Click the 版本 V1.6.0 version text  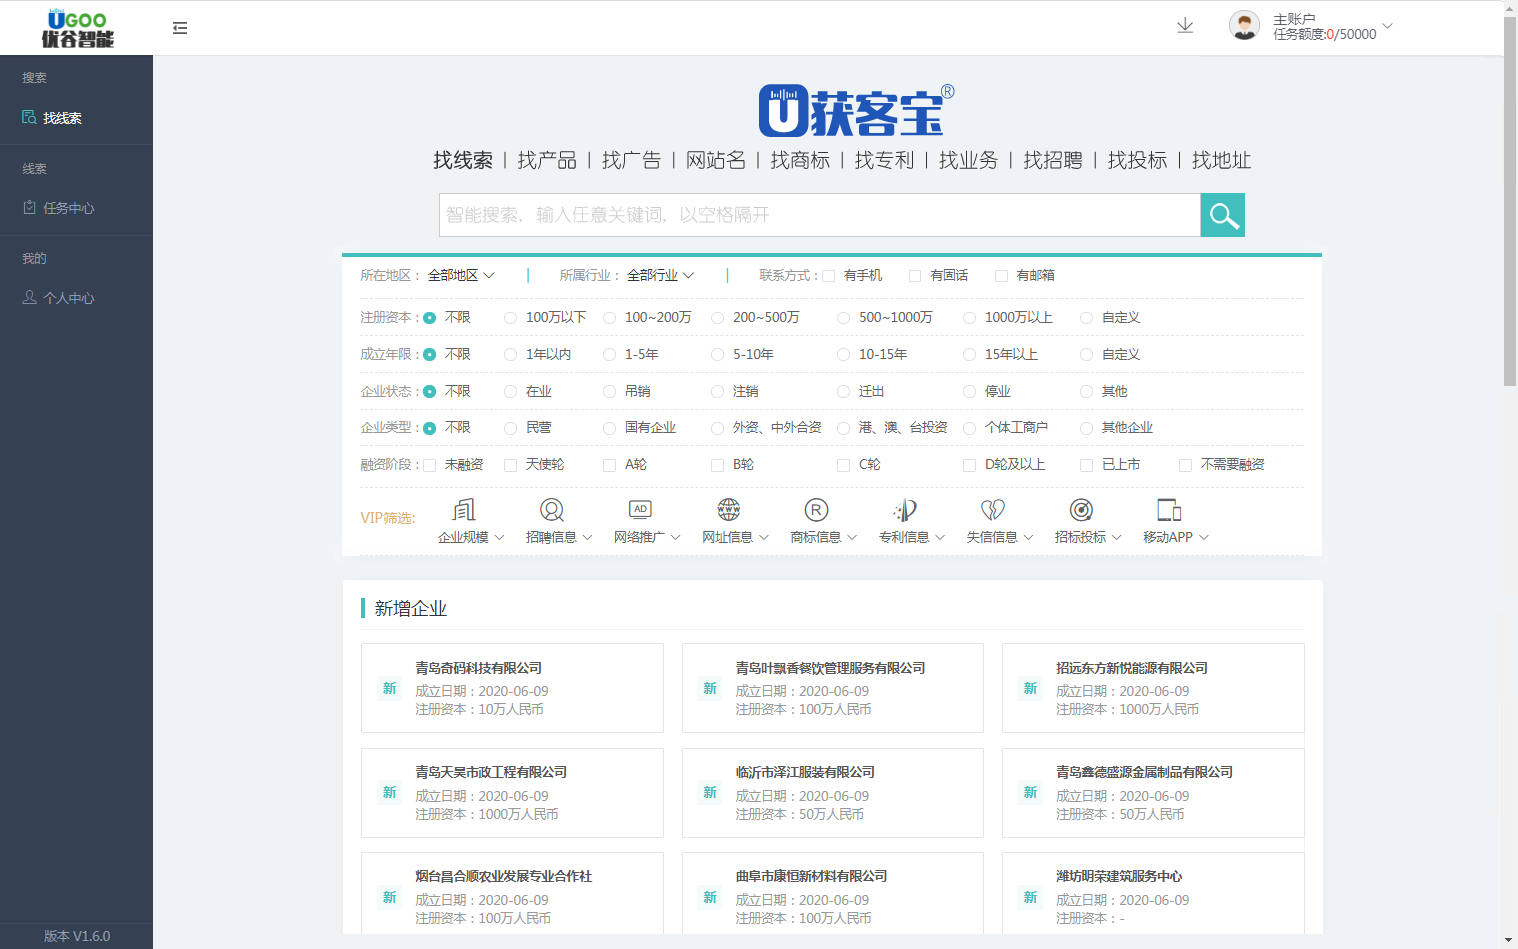77,937
